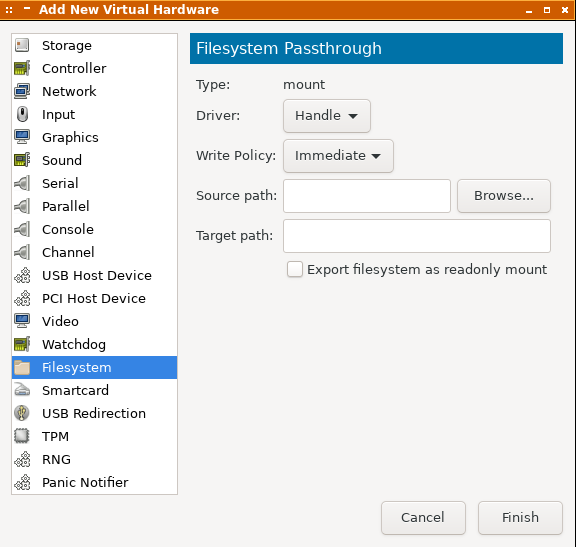Image resolution: width=576 pixels, height=547 pixels.
Task: Open the Driver dropdown showing Handle
Action: [327, 116]
